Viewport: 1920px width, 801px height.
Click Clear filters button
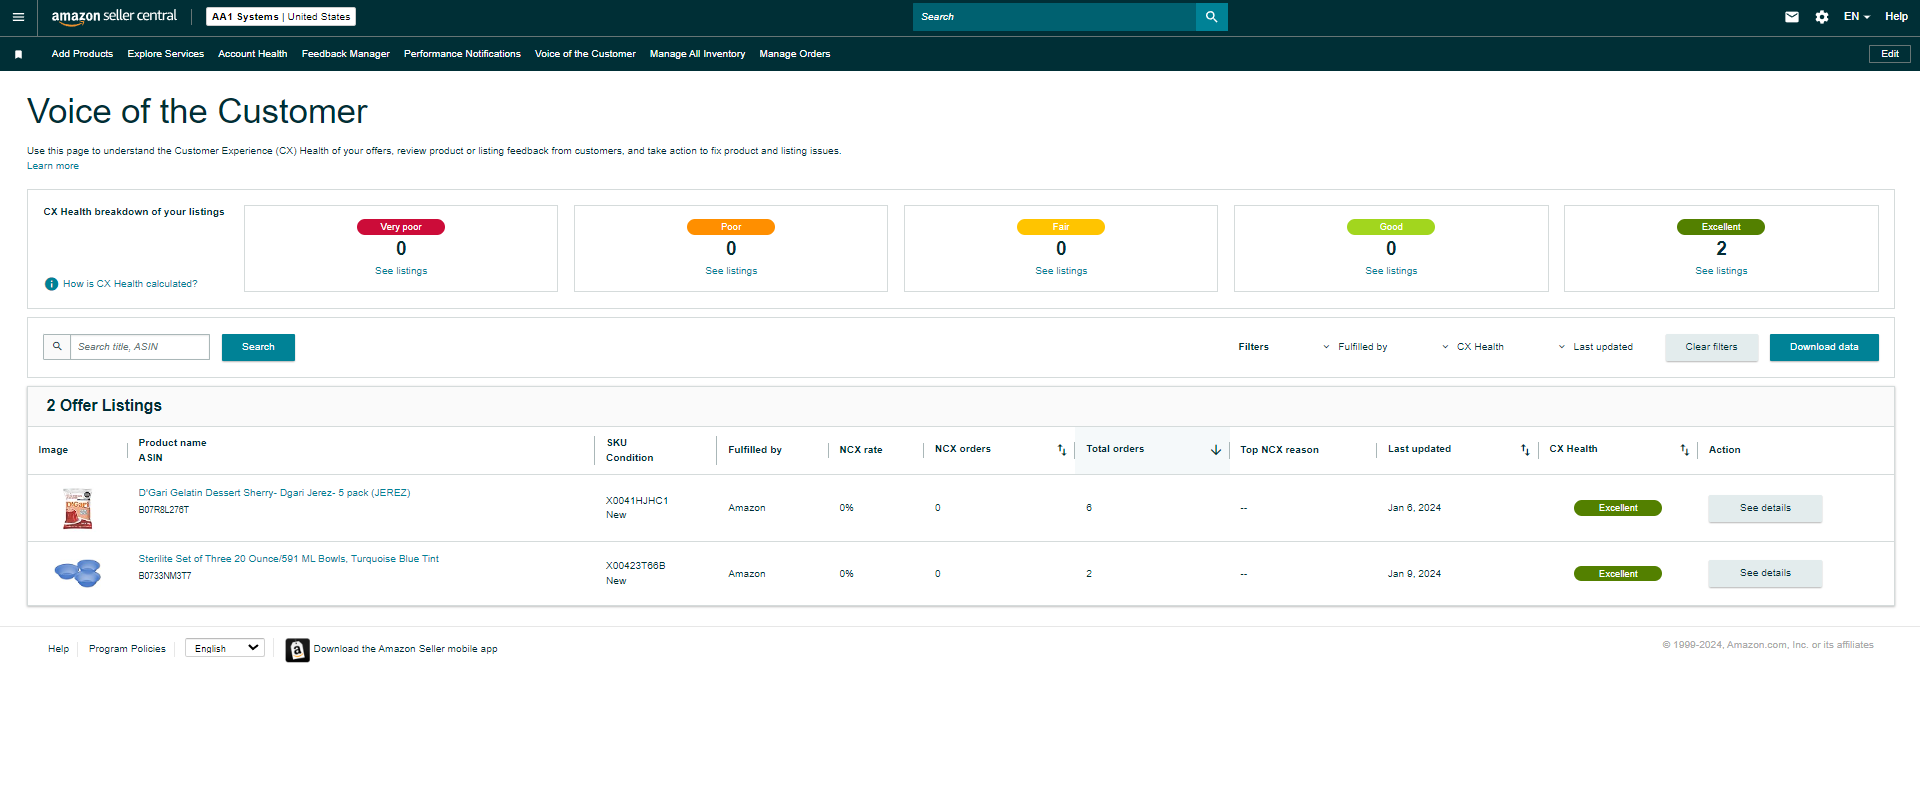(1711, 347)
